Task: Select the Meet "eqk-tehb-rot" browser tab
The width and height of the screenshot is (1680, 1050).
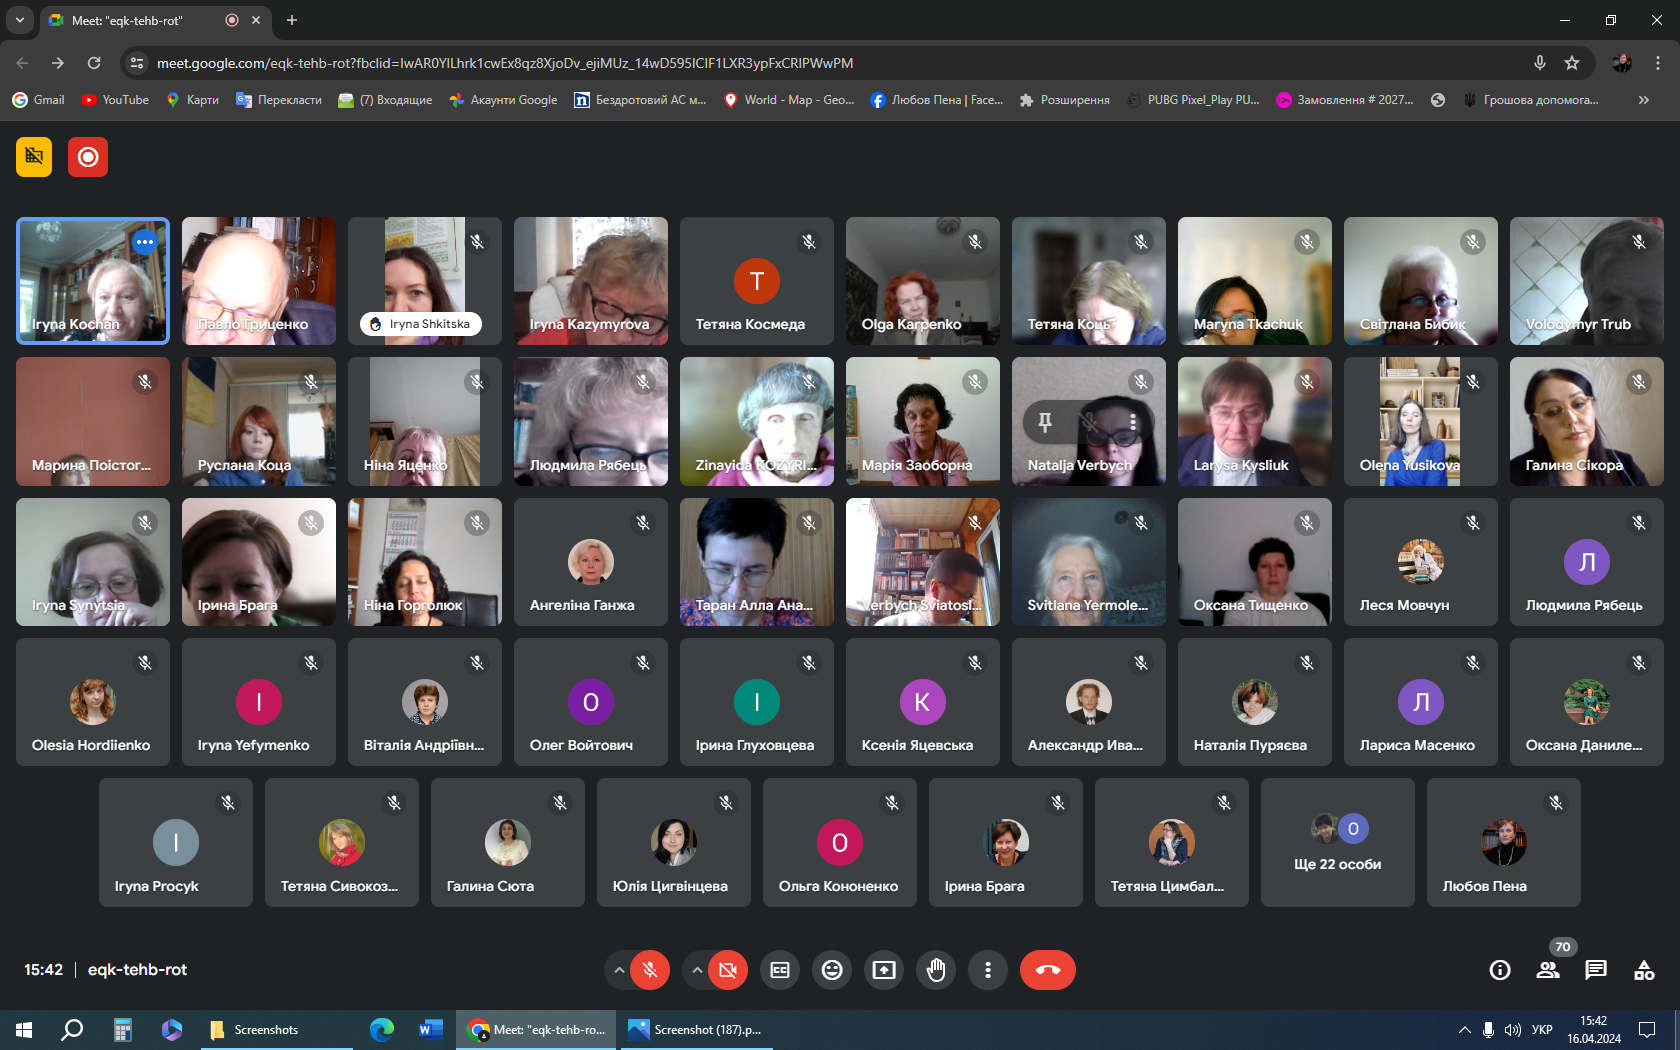Action: click(140, 20)
